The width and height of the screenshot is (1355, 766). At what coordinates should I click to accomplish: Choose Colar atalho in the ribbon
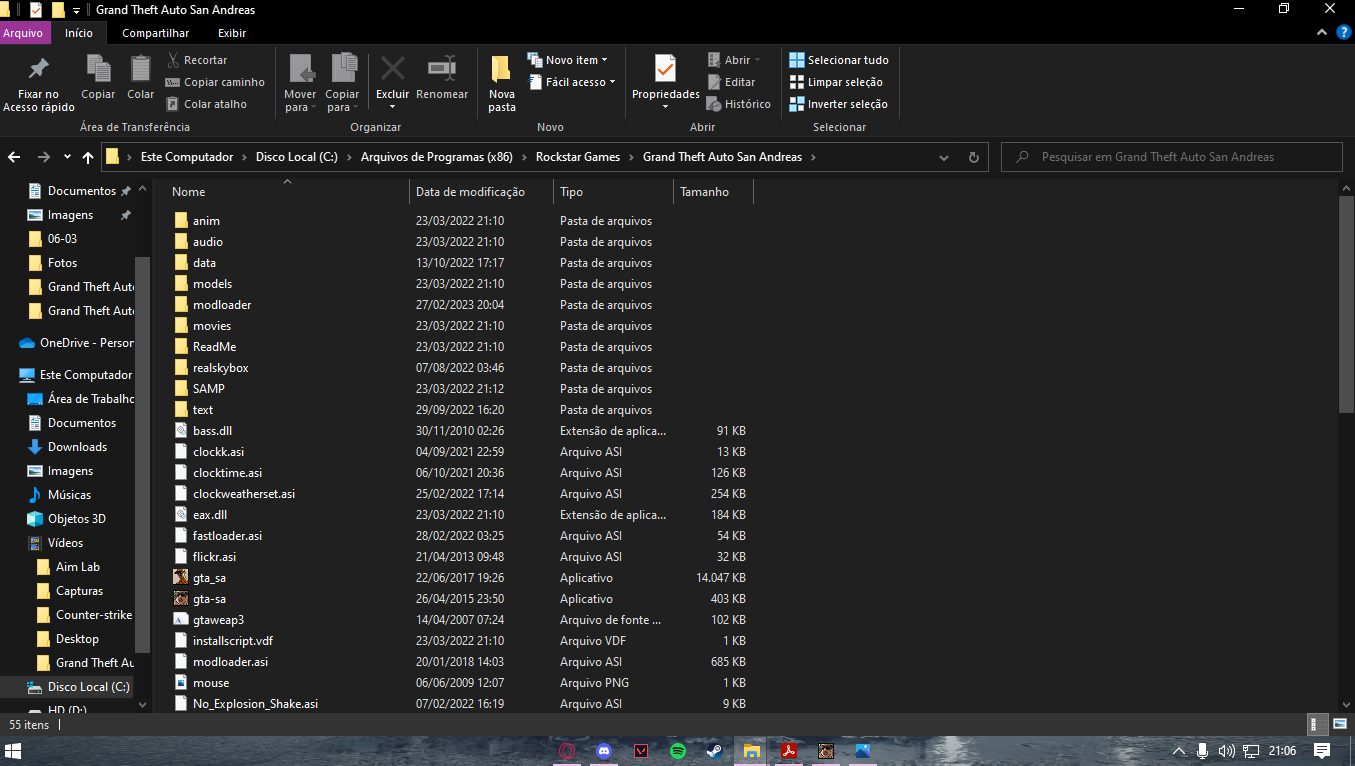pyautogui.click(x=207, y=104)
